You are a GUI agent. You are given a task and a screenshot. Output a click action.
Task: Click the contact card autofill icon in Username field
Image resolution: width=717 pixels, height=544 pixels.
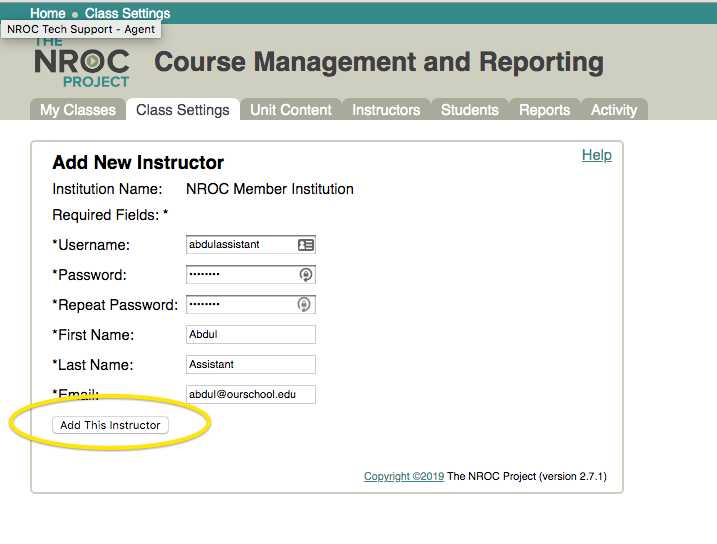point(305,245)
